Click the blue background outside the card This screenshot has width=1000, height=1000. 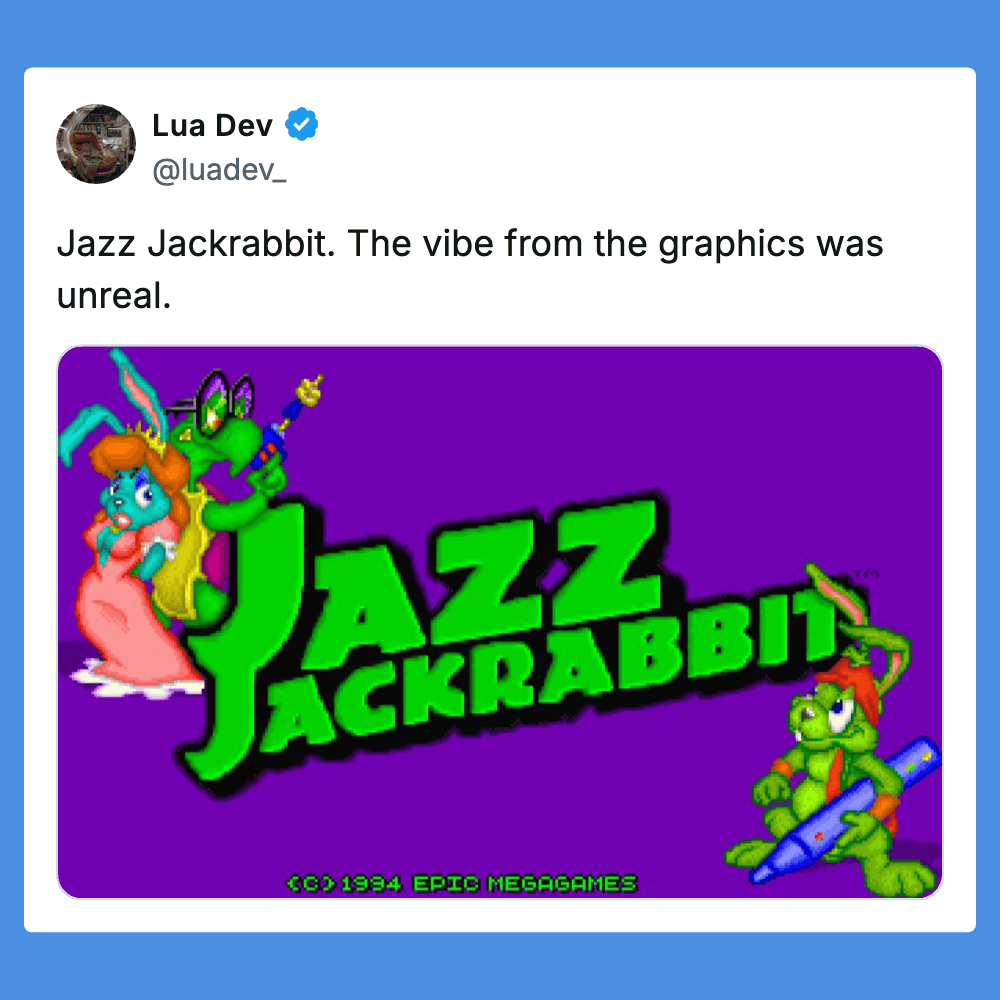[500, 32]
